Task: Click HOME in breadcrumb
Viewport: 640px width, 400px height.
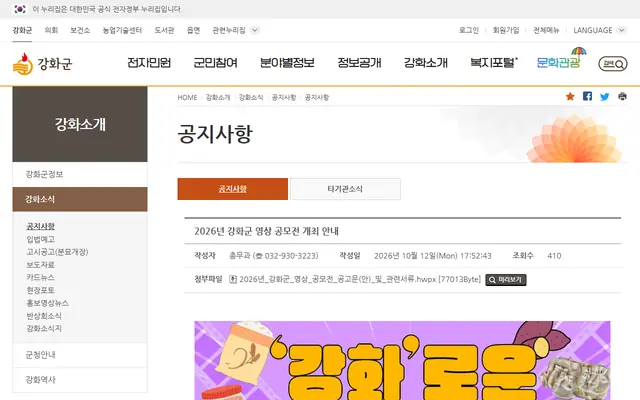Action: coord(187,98)
